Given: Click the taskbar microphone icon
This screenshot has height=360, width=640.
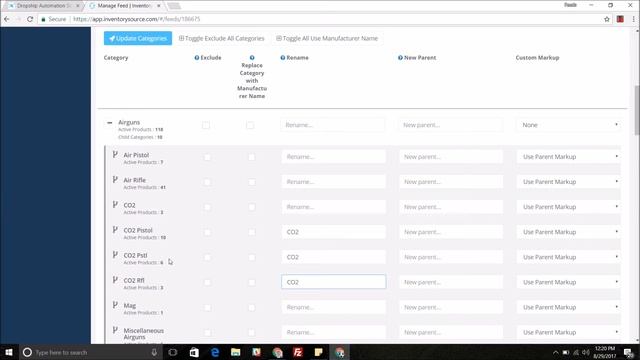Looking at the screenshot, I should tap(154, 352).
